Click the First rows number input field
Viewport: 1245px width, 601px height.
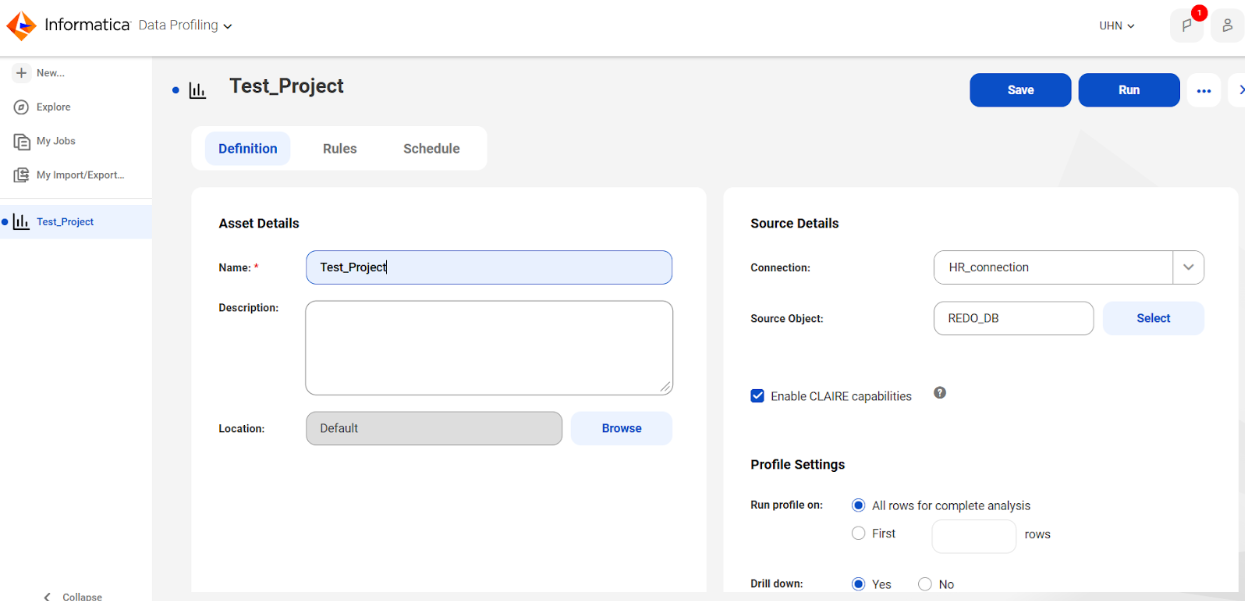[x=973, y=535]
